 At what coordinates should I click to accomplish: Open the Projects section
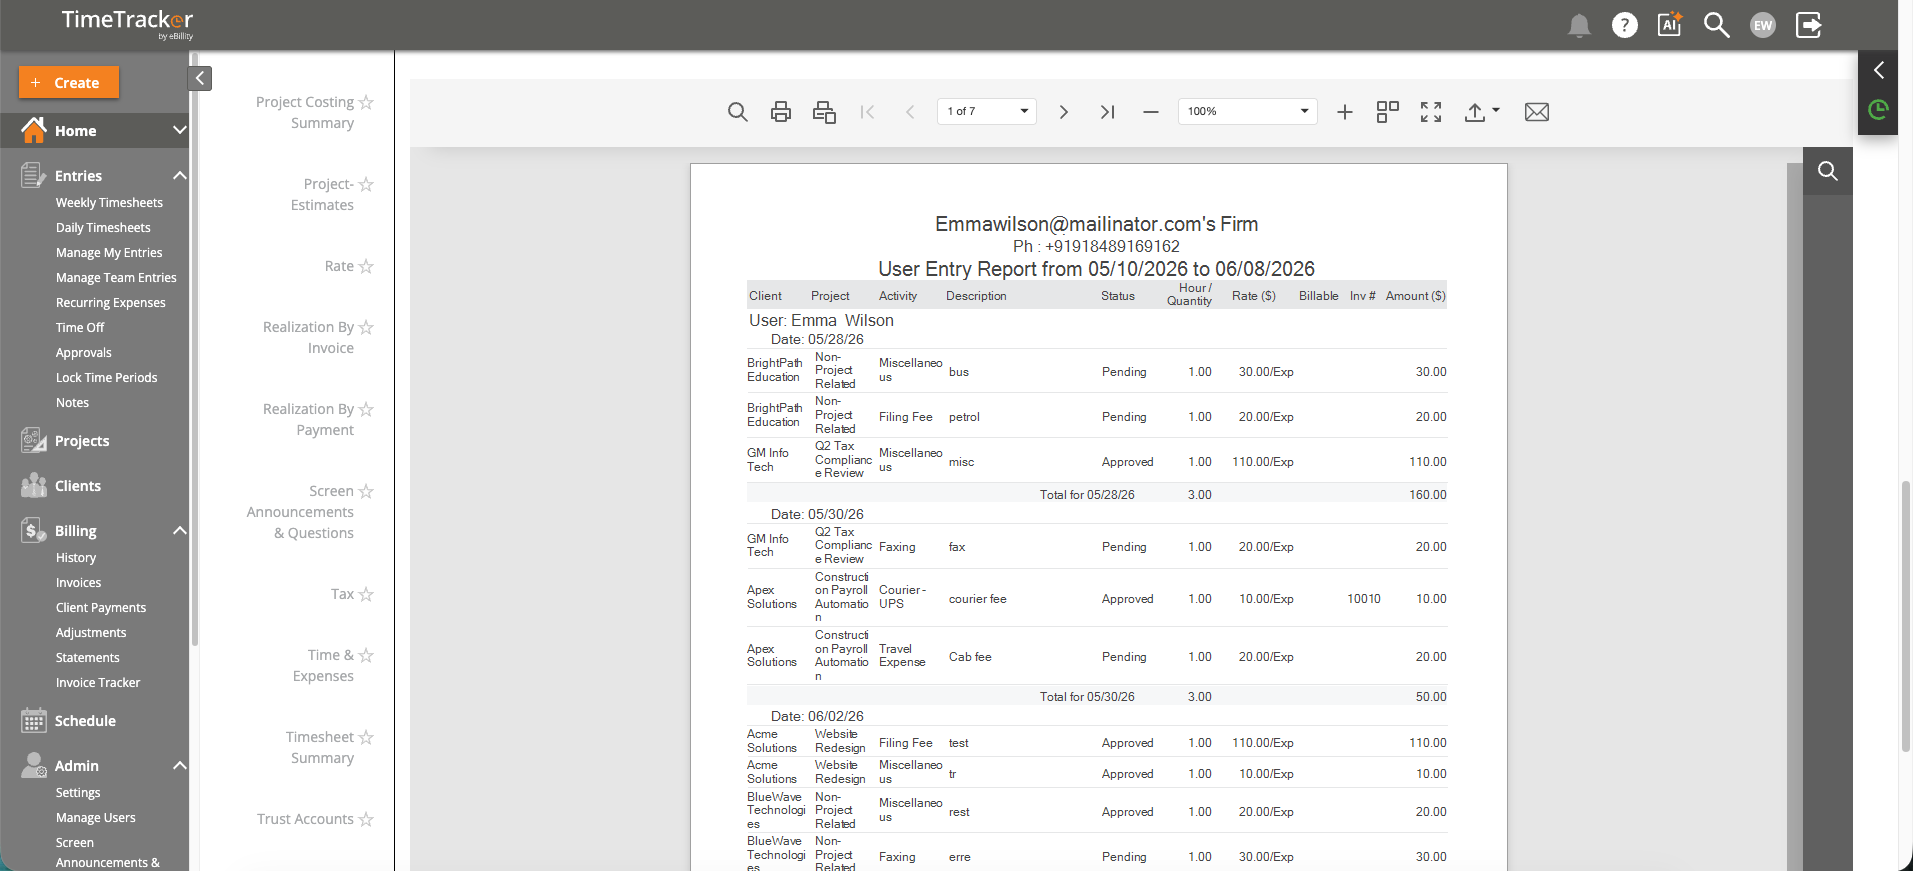[82, 441]
